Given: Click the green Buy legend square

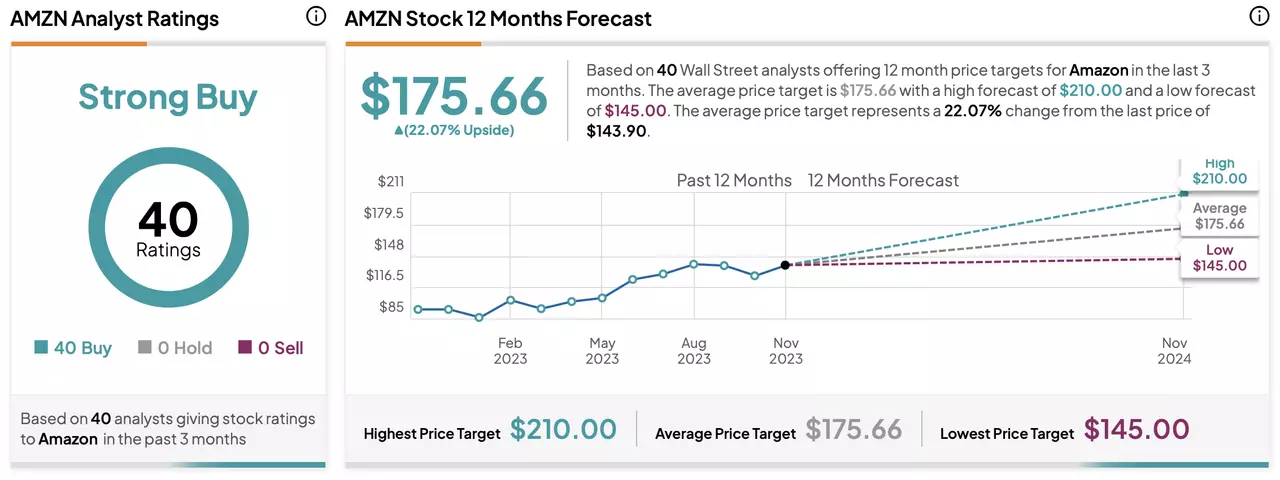Looking at the screenshot, I should point(41,347).
